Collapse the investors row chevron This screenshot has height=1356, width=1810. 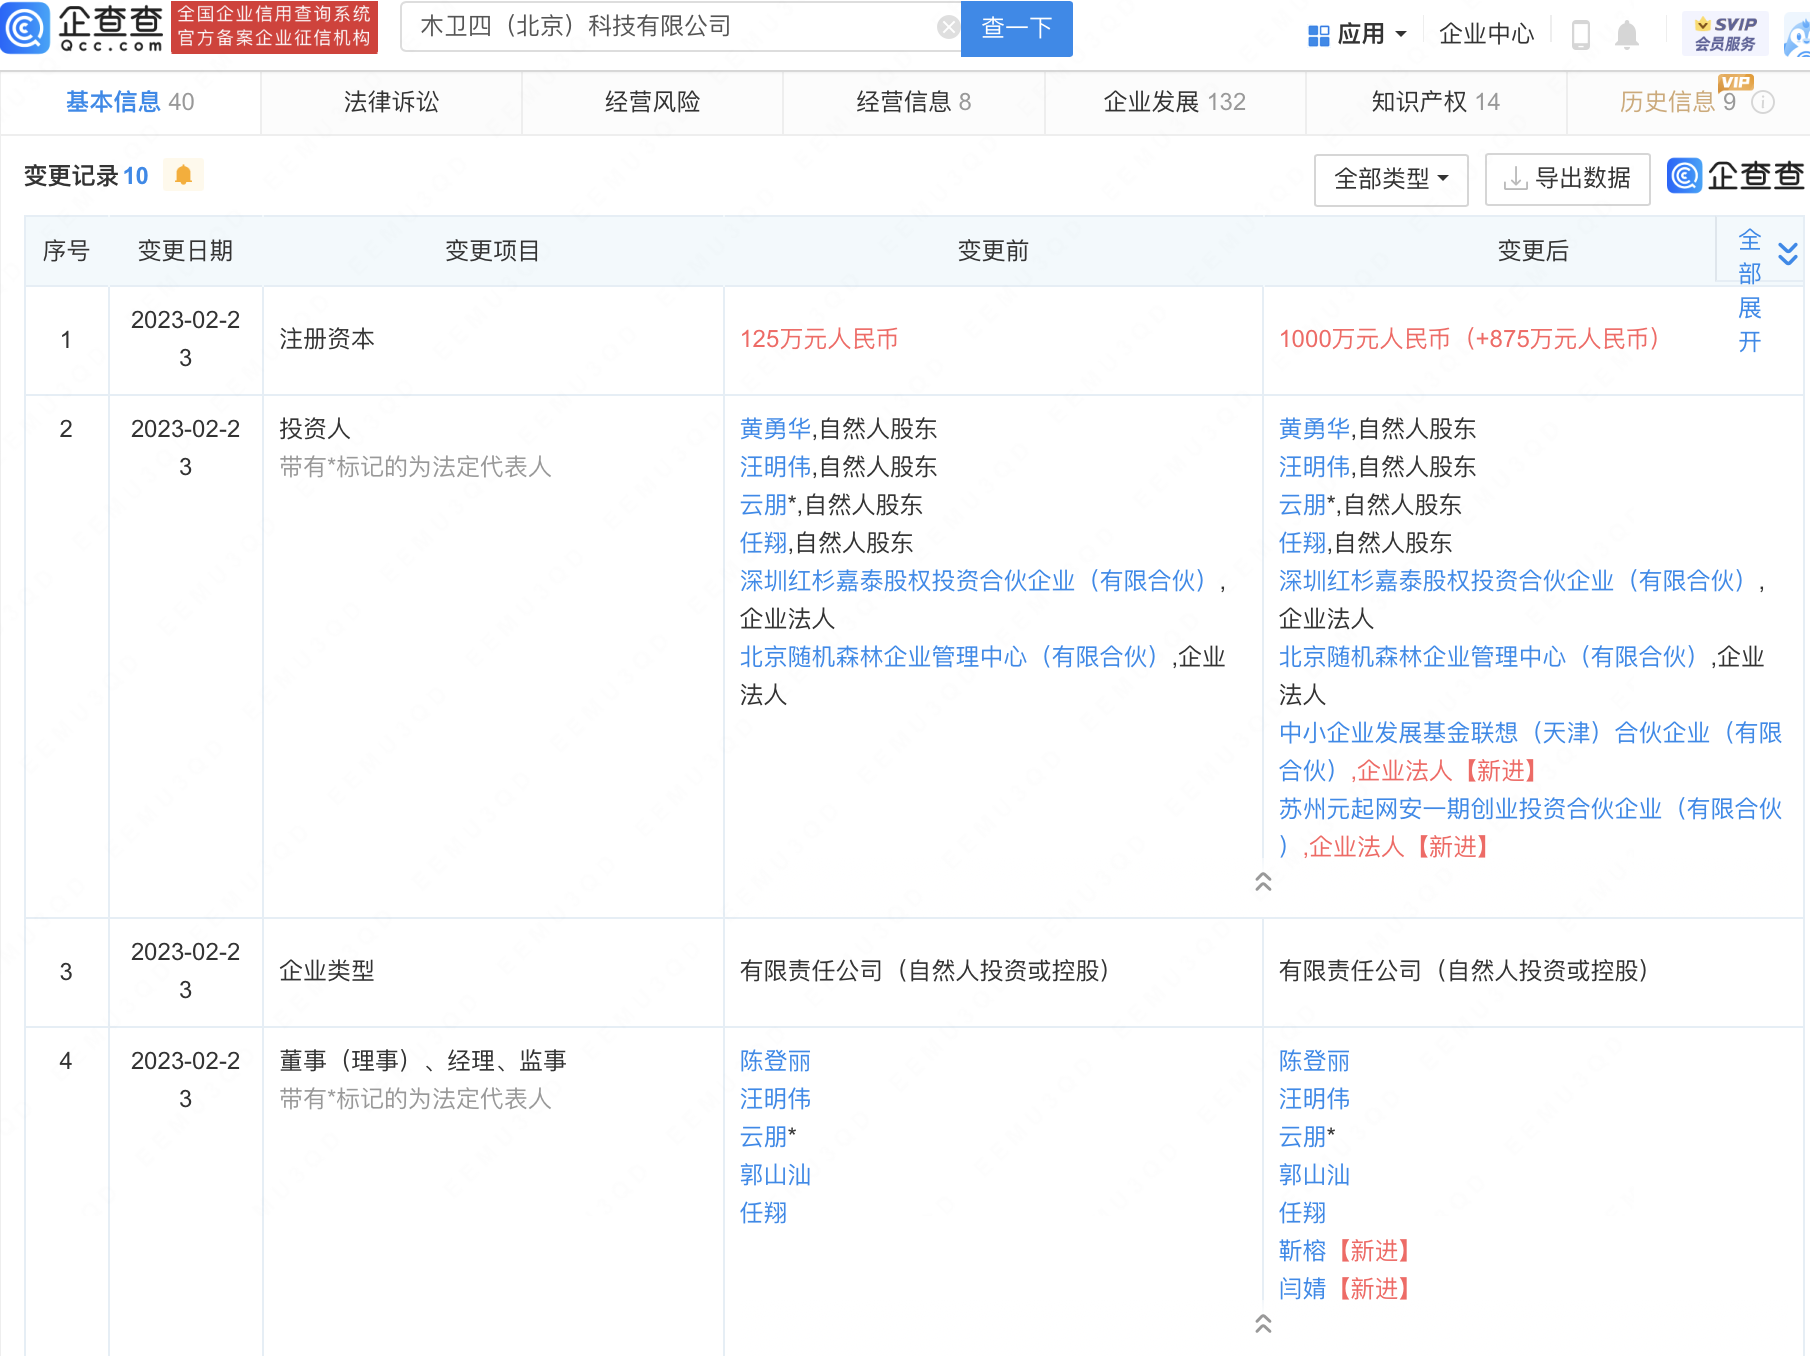click(1263, 882)
